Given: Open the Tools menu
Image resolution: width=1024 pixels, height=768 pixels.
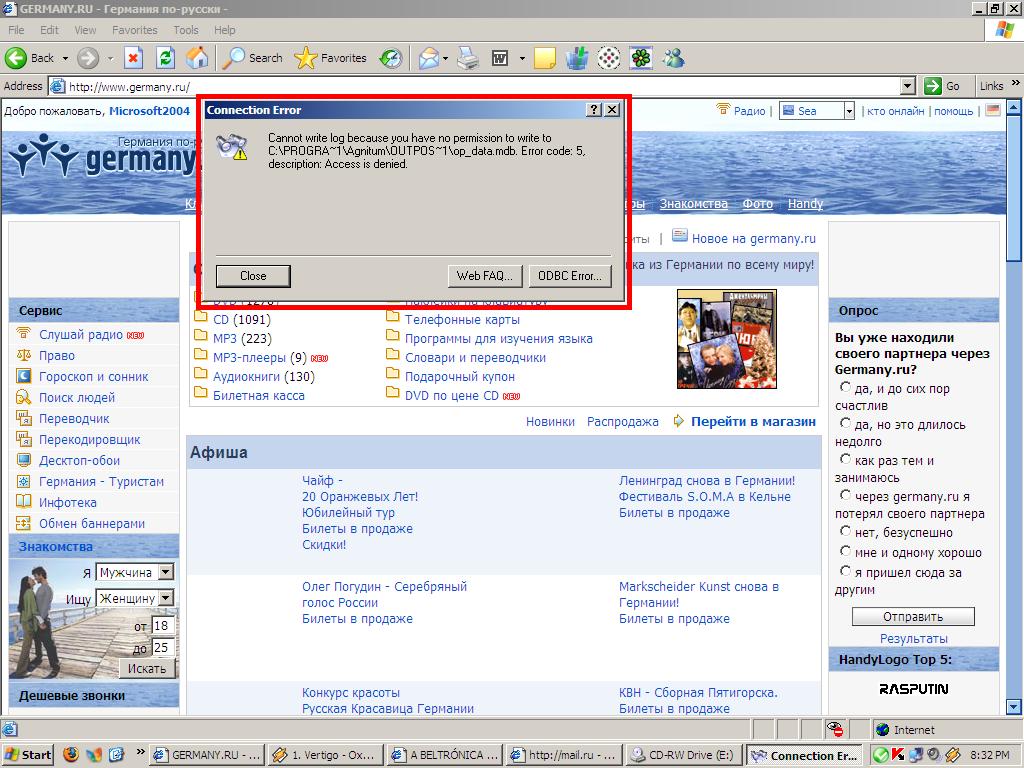Looking at the screenshot, I should point(185,30).
